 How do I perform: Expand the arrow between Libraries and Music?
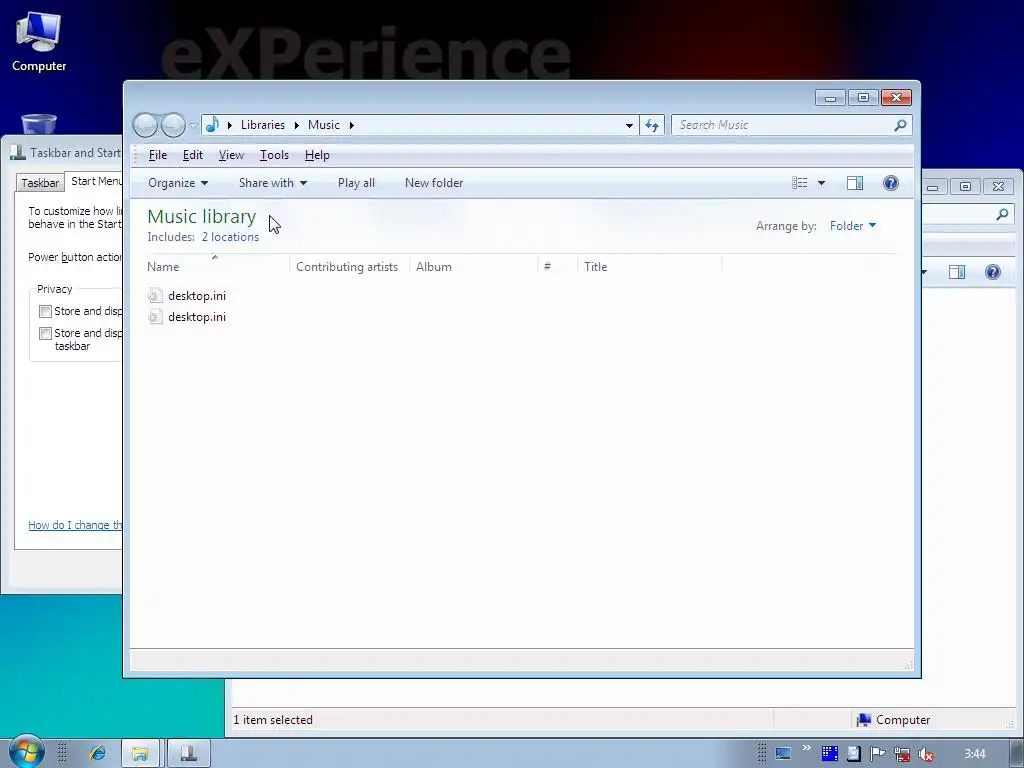296,125
